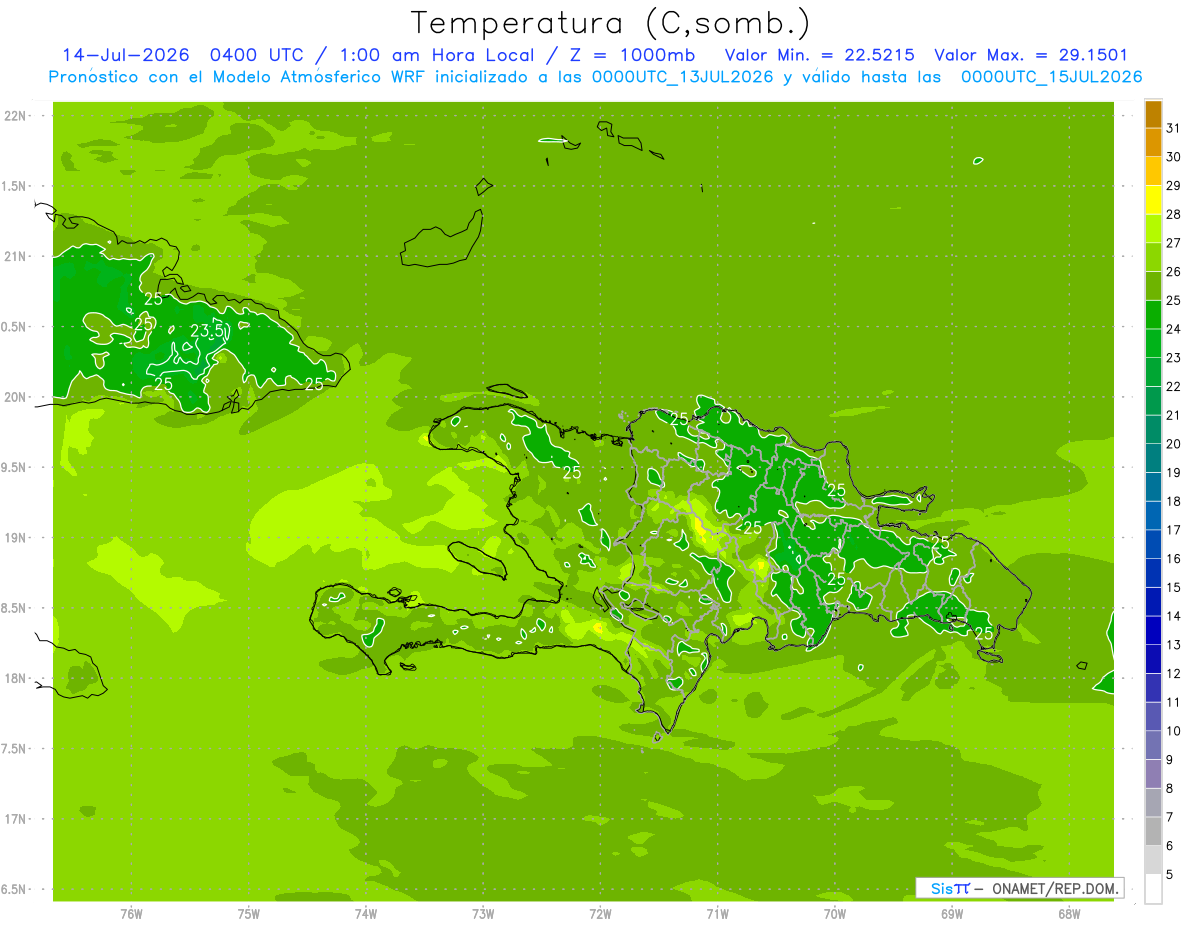
Task: Click the 22N latitude axis label
Action: click(x=17, y=115)
